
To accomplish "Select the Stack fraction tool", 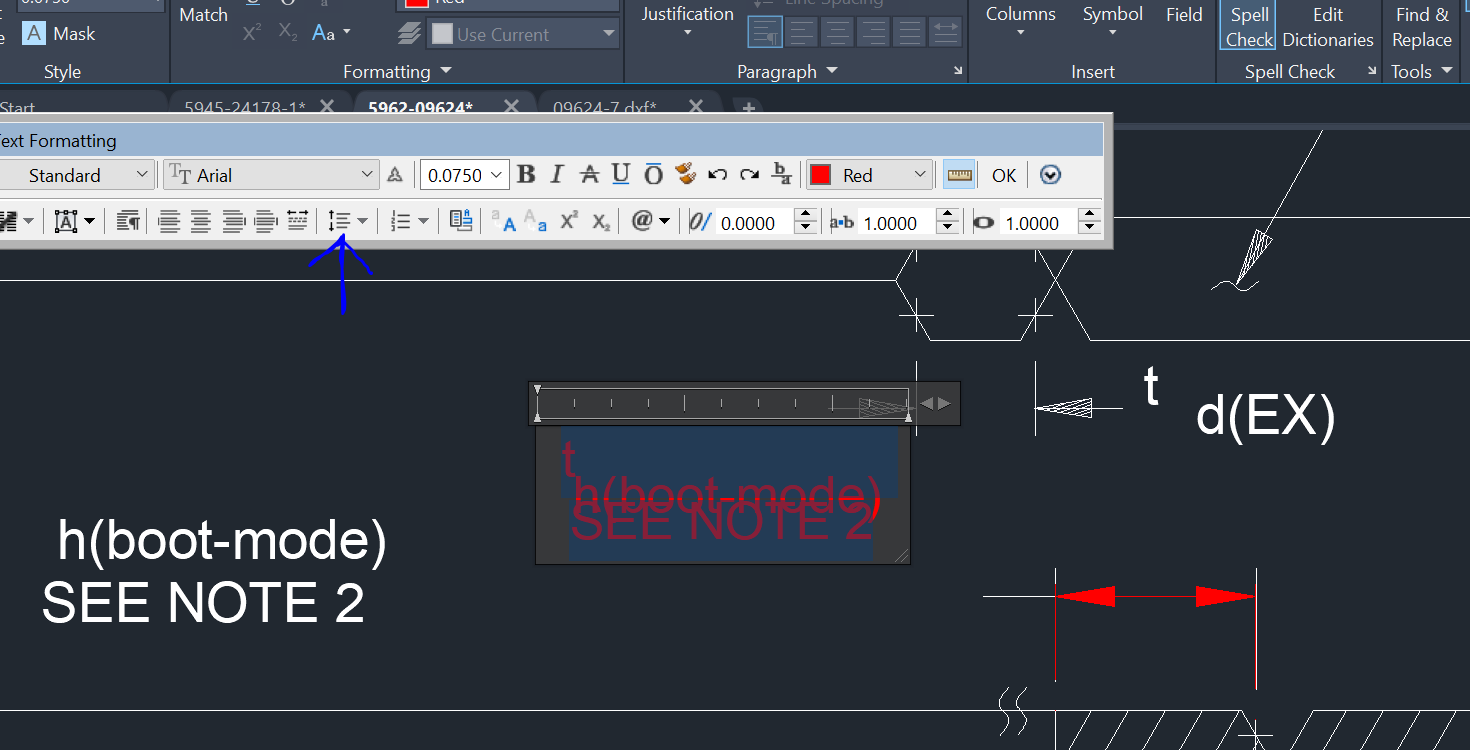I will (781, 174).
